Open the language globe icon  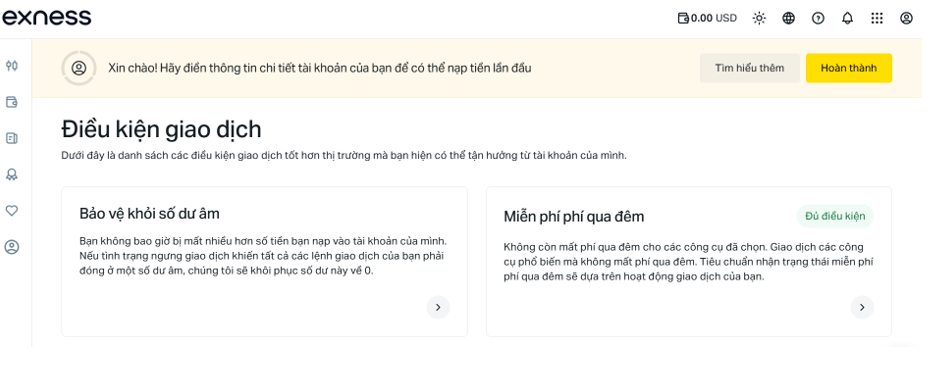(x=788, y=18)
